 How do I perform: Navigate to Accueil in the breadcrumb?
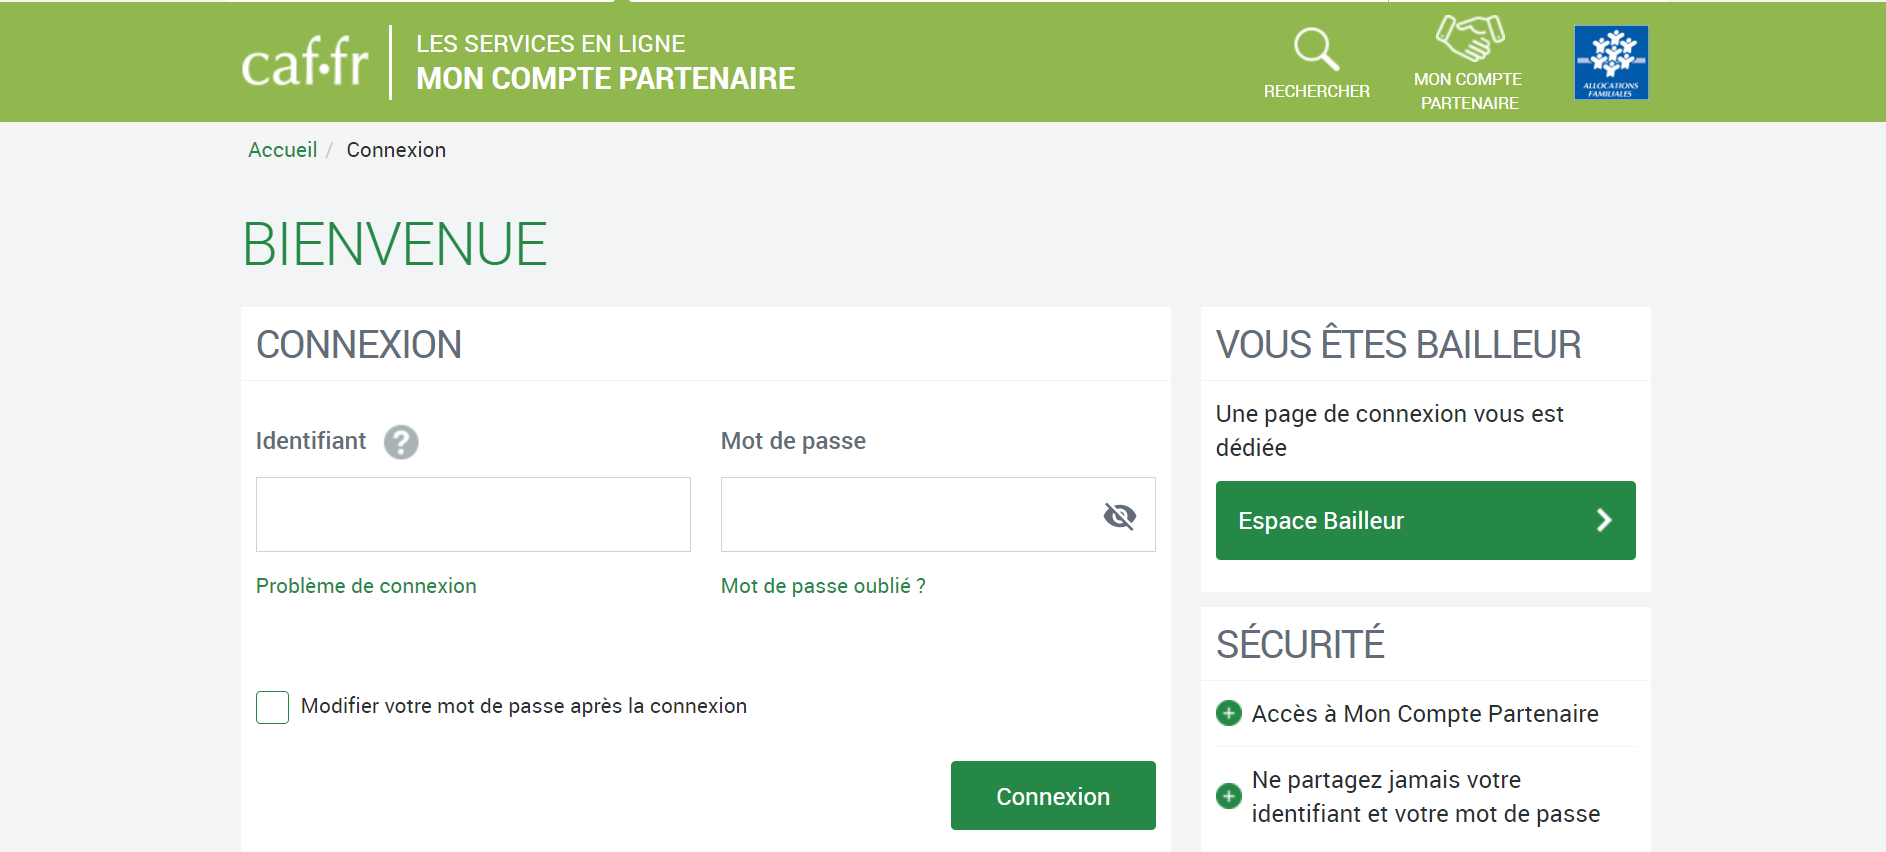pyautogui.click(x=281, y=149)
